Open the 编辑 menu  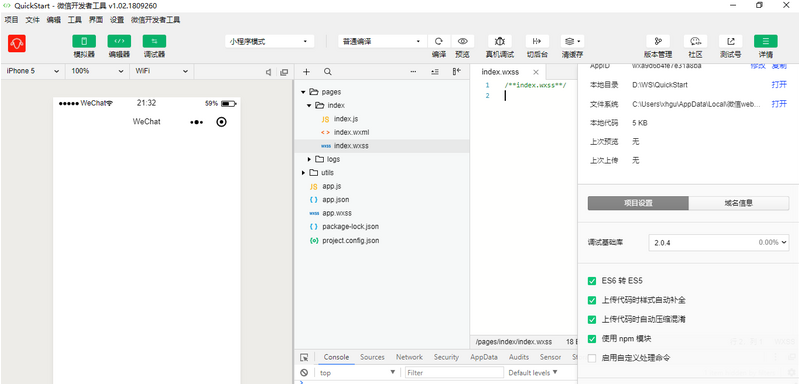click(54, 20)
